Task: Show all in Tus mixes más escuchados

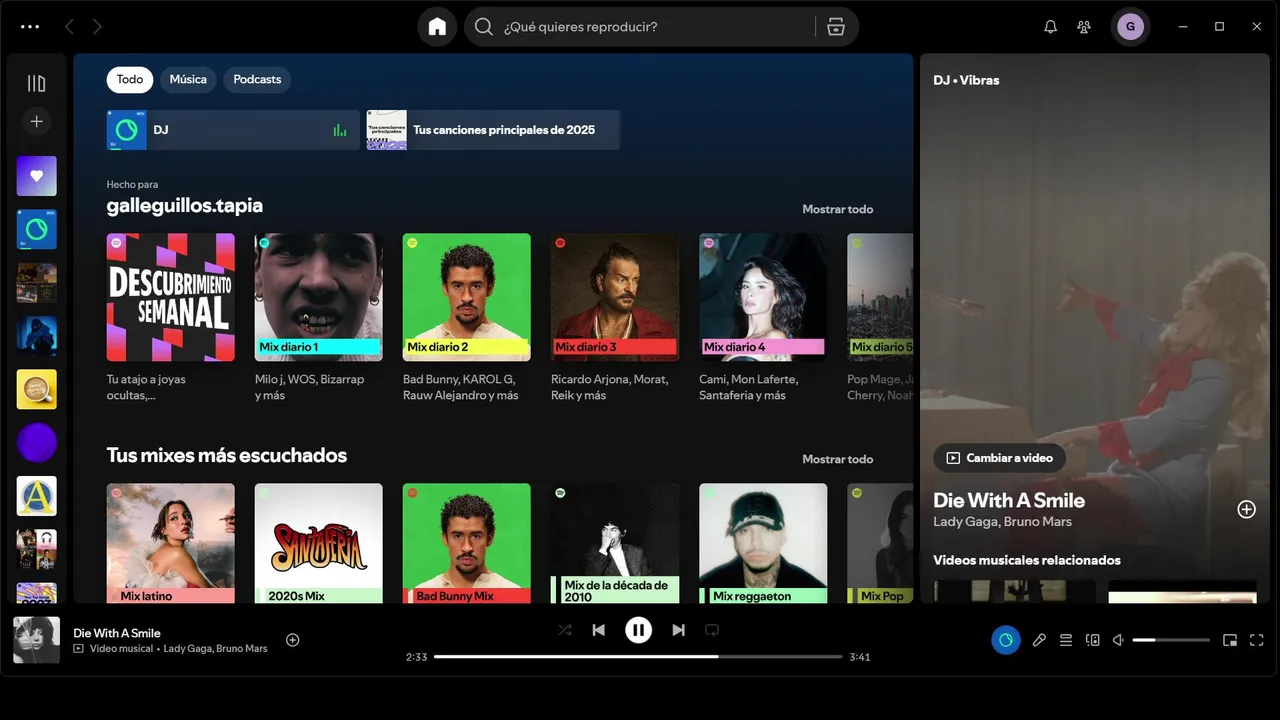Action: [x=837, y=459]
